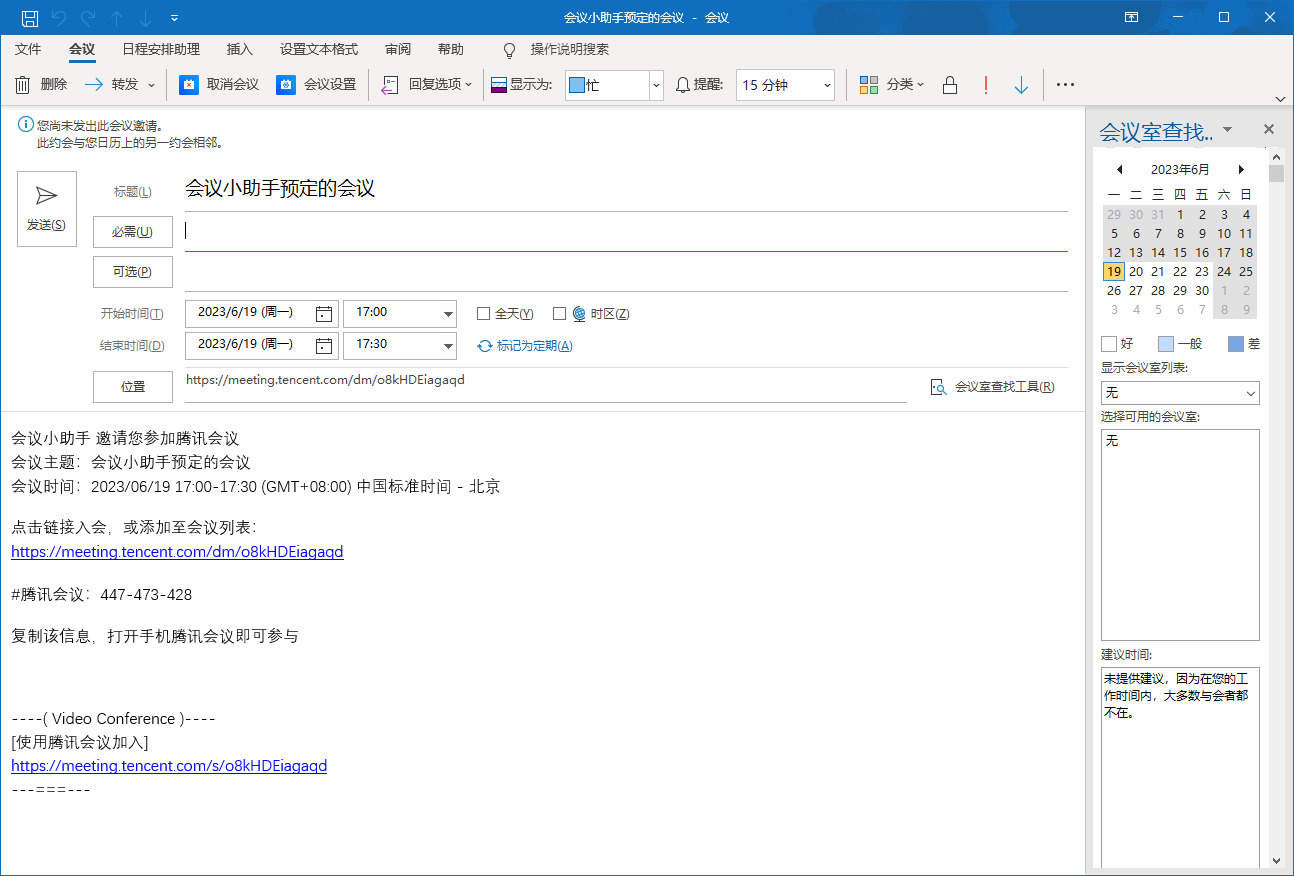
Task: Click the Private lock icon
Action: 950,85
